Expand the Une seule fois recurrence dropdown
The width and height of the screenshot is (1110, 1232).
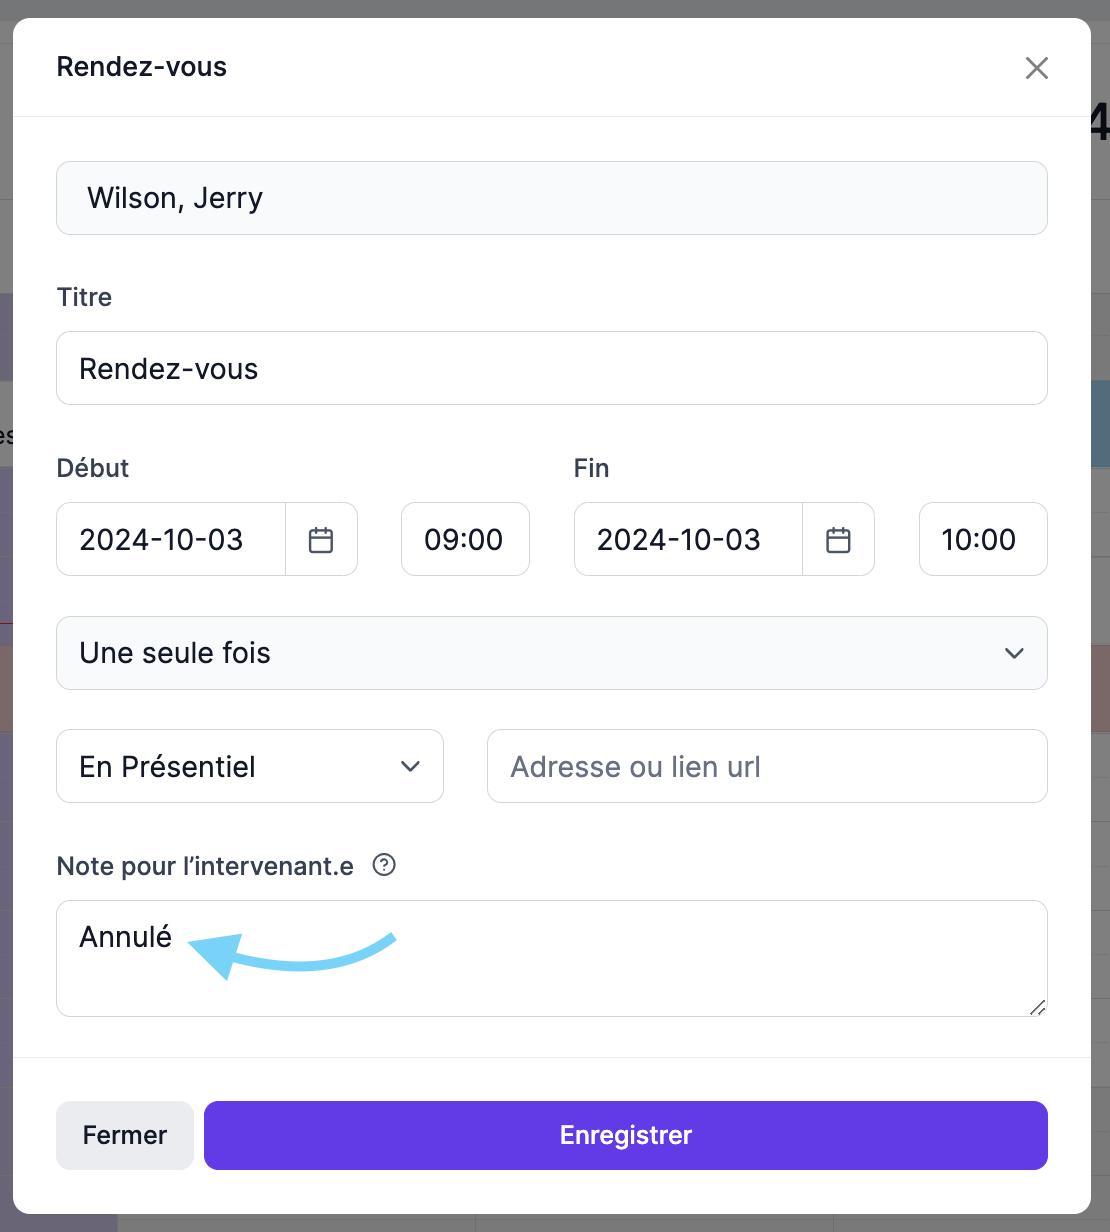click(x=552, y=653)
